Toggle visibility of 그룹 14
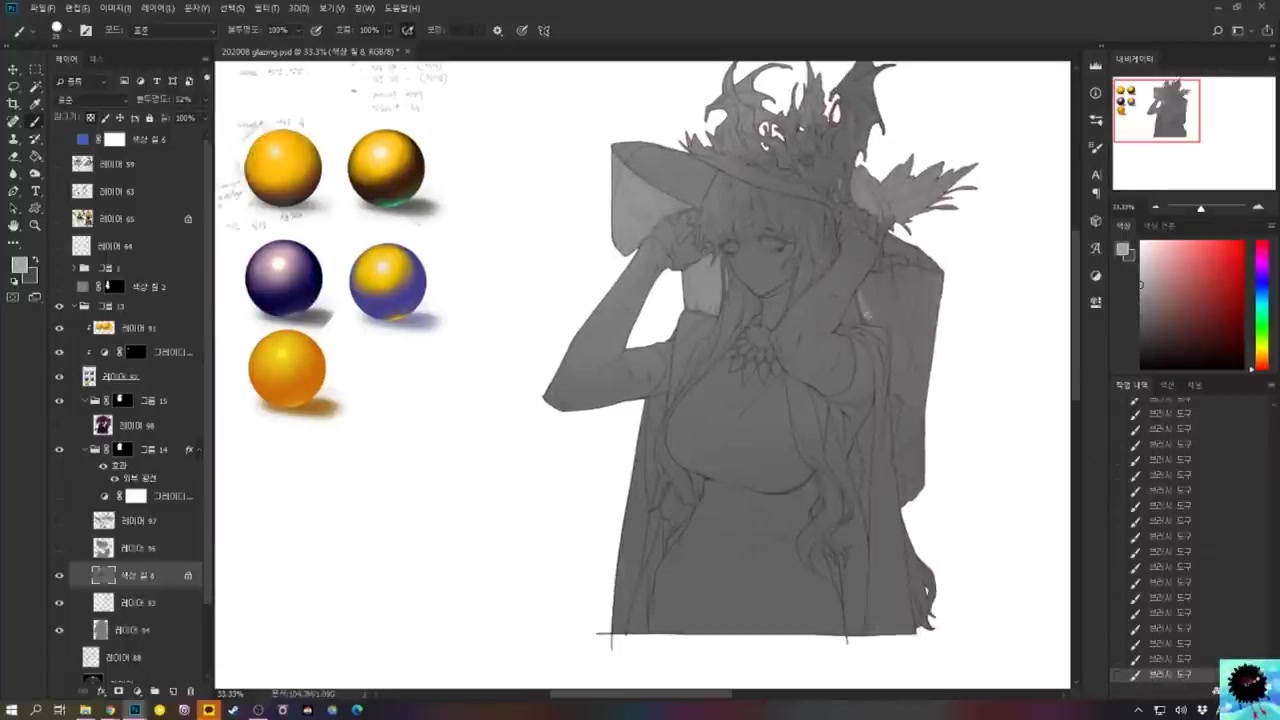The image size is (1280, 720). (x=59, y=450)
